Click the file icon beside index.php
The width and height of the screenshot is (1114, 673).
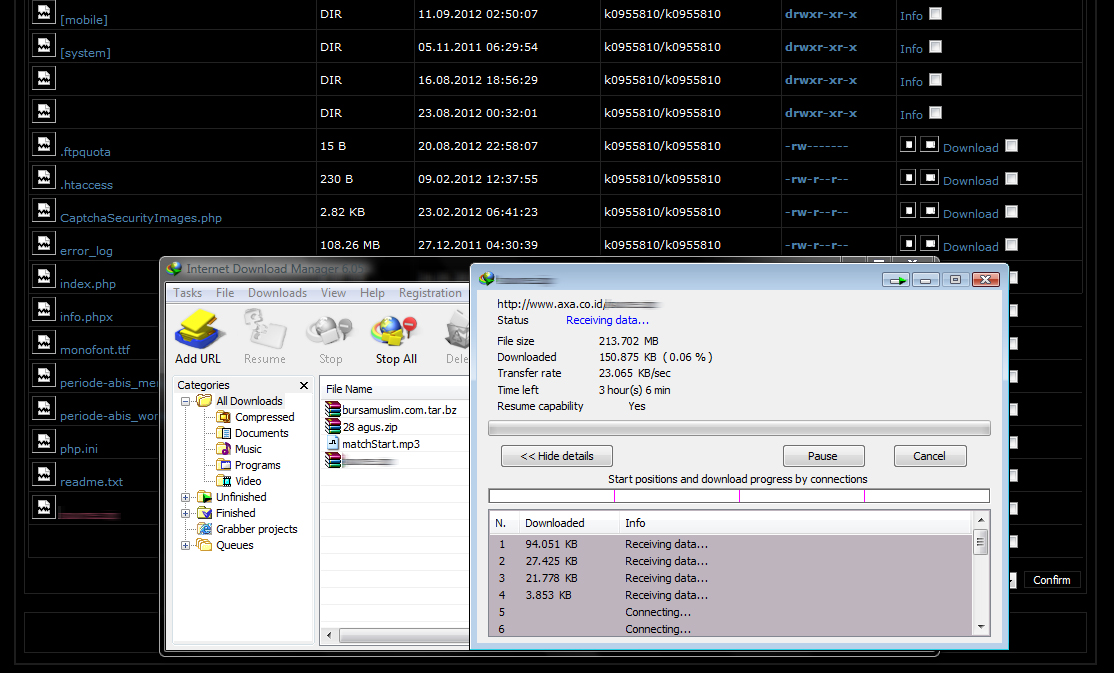(x=44, y=276)
